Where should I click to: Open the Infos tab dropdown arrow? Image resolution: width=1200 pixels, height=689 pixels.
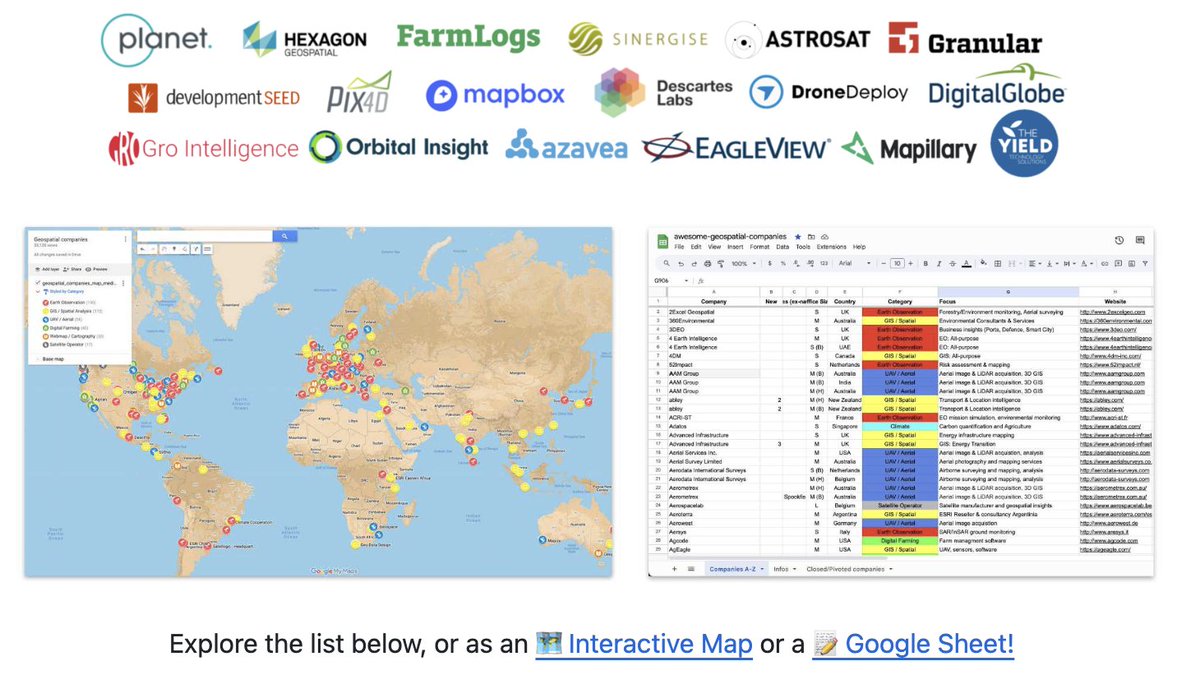pyautogui.click(x=794, y=569)
